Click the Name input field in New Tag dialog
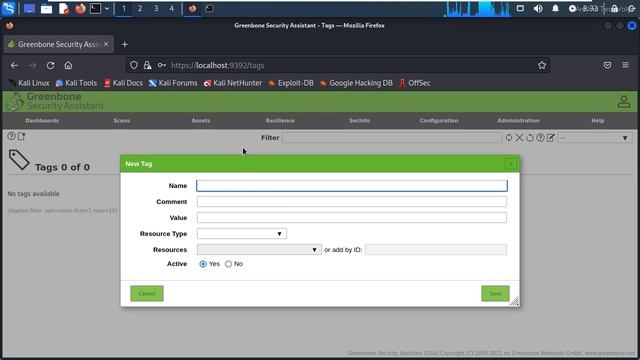 (x=352, y=186)
